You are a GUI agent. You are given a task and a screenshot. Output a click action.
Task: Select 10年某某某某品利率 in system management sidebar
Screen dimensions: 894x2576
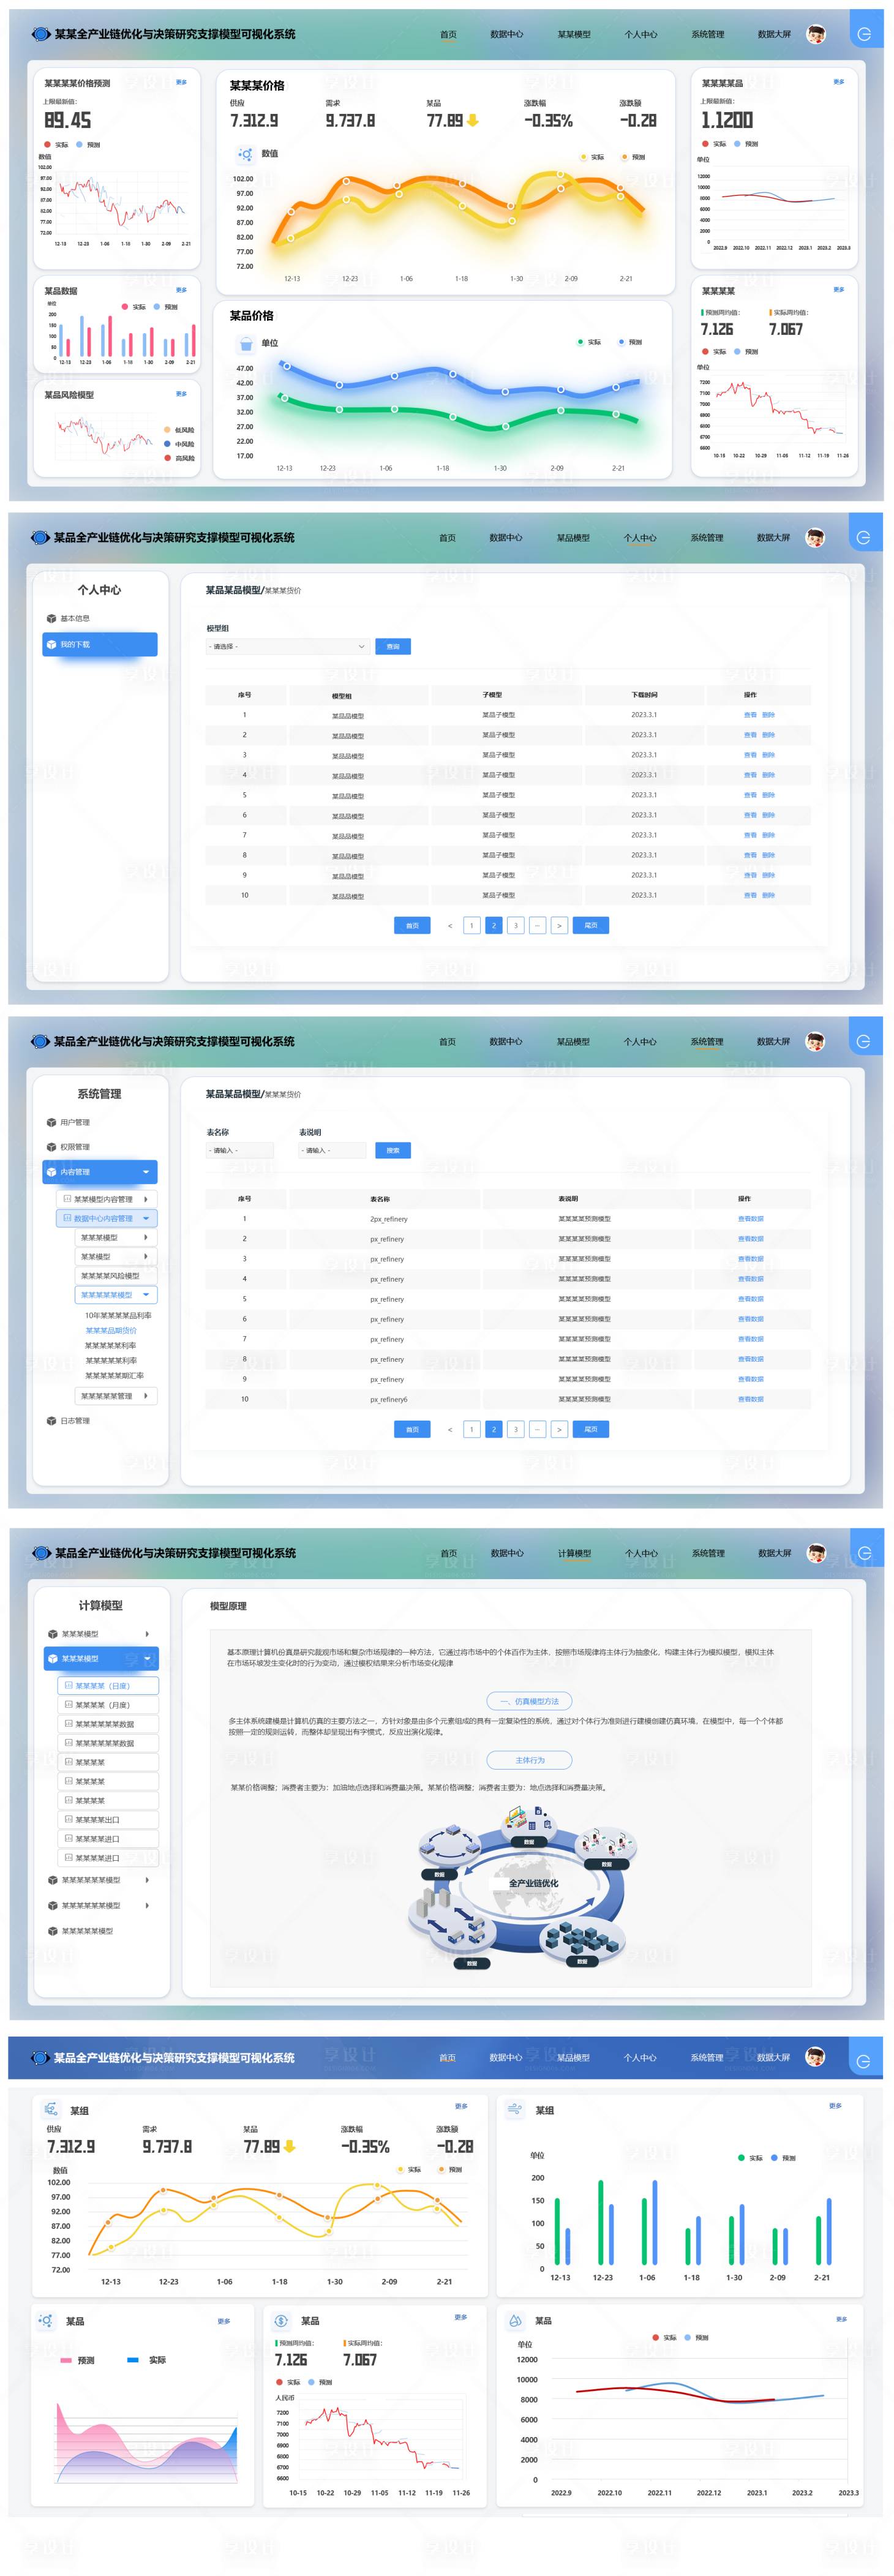tap(118, 1315)
